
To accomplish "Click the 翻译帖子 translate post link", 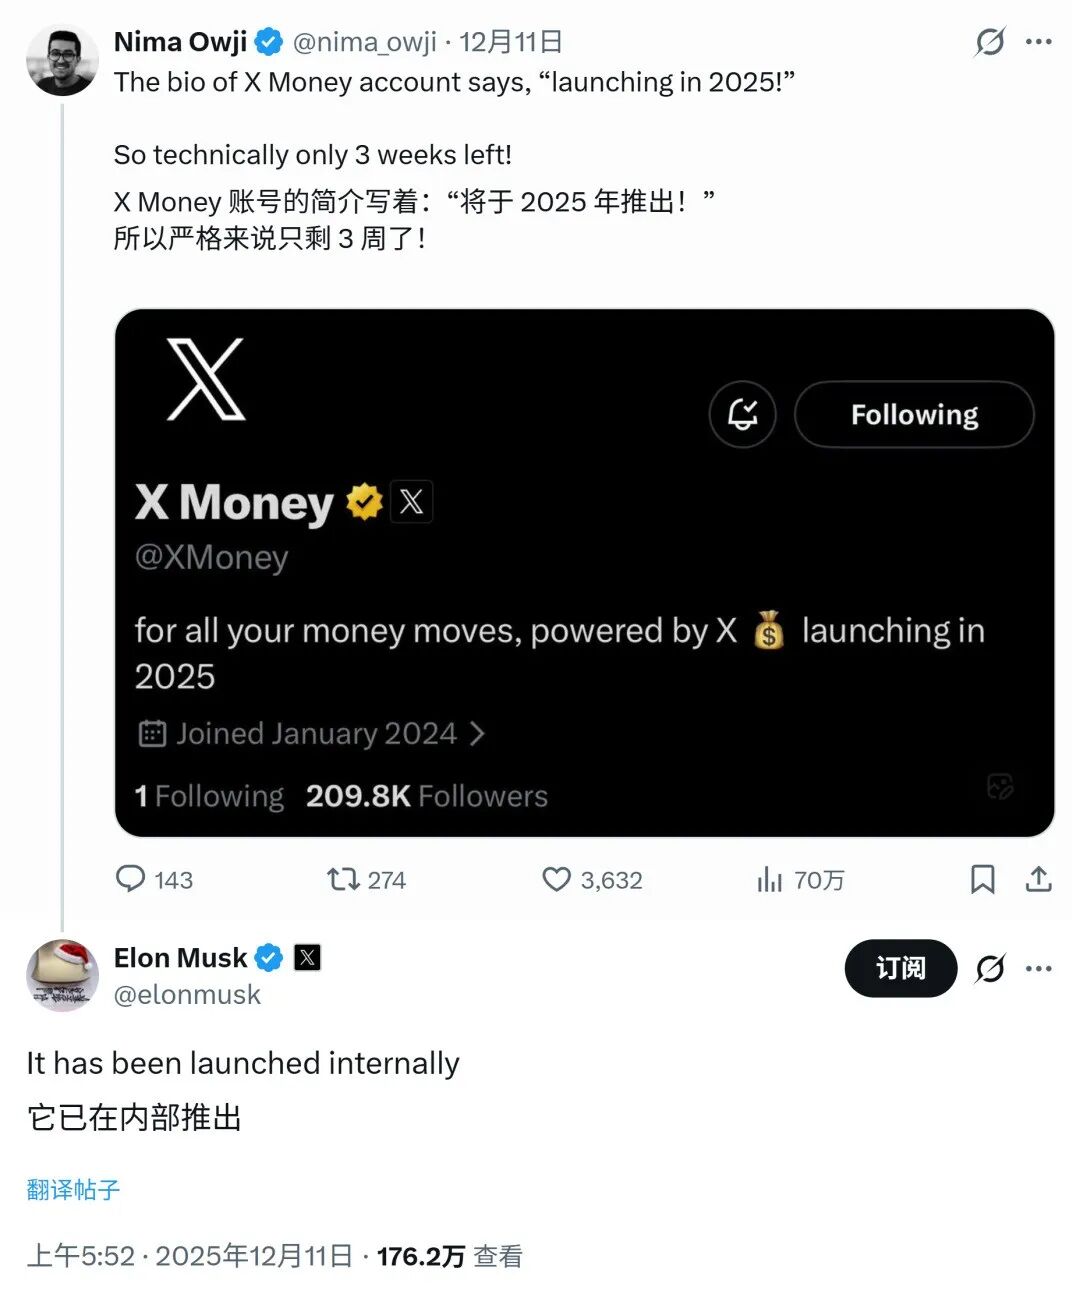I will click(73, 1189).
